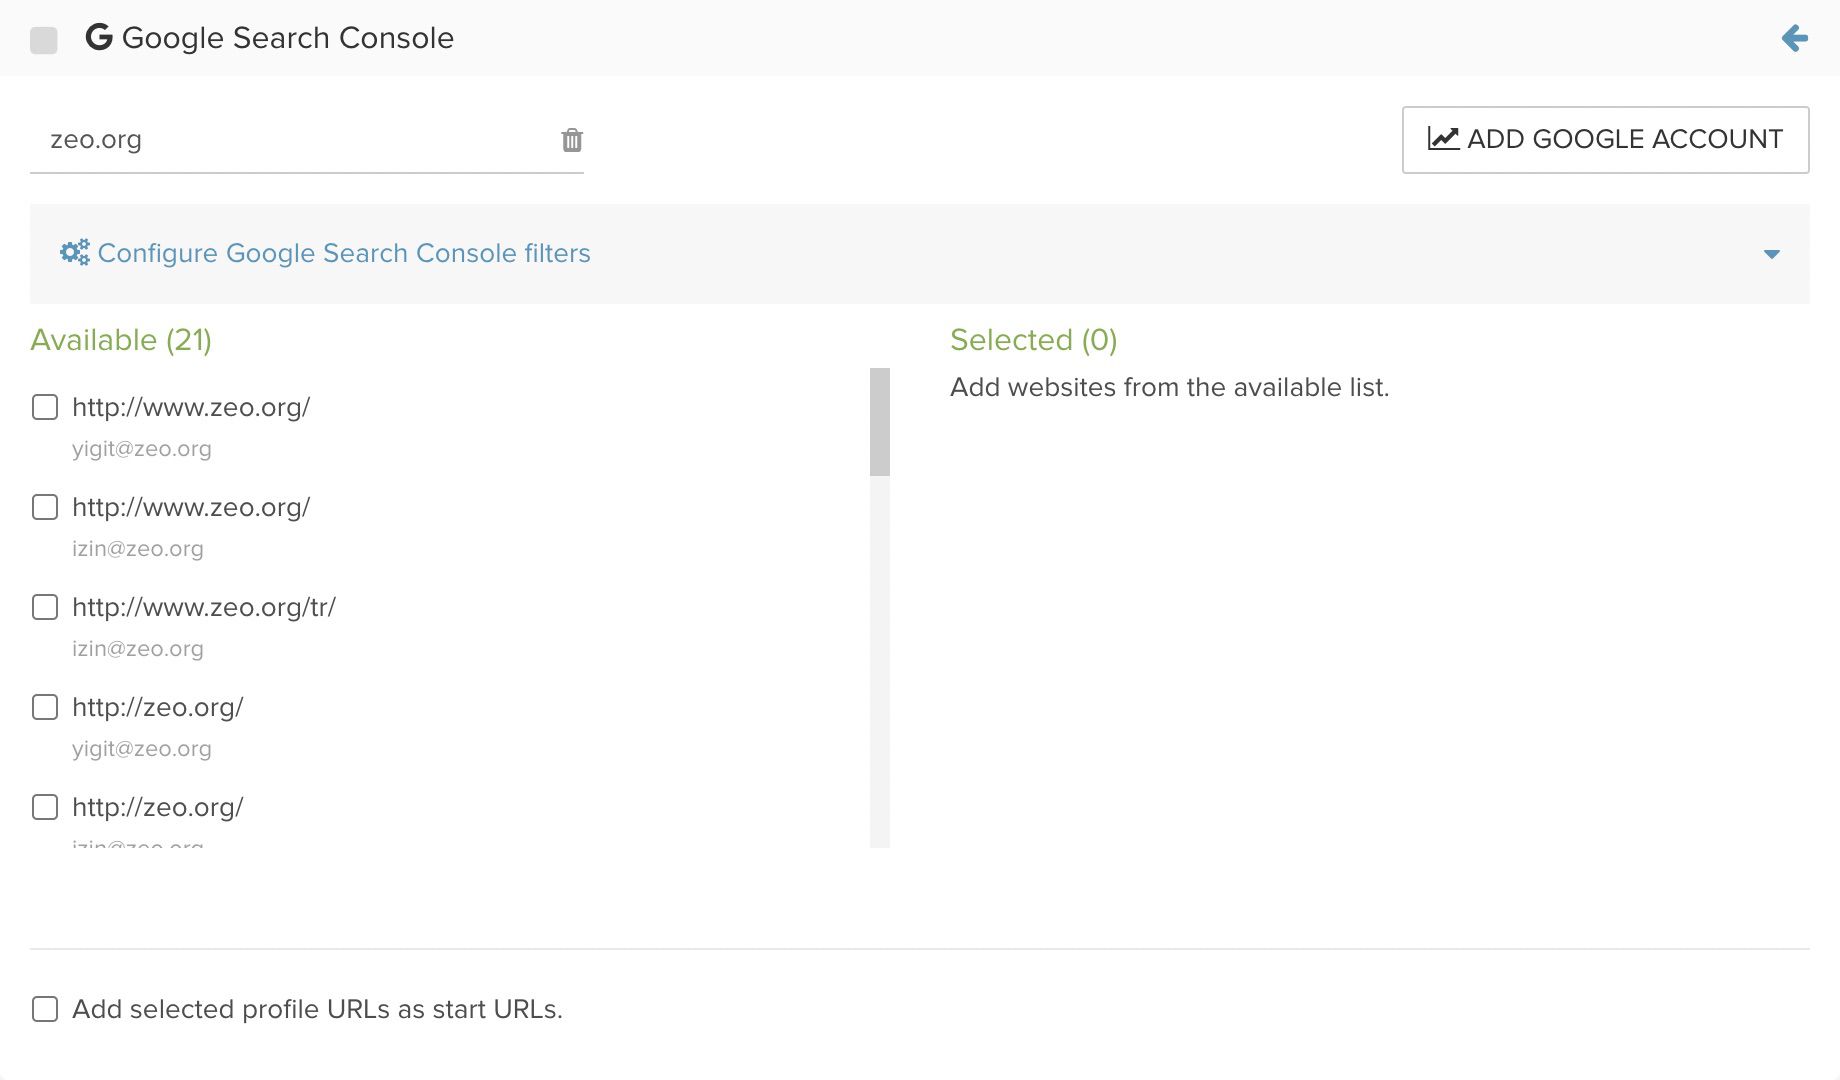1840x1080 pixels.
Task: Click the Google G logo icon
Action: point(99,37)
